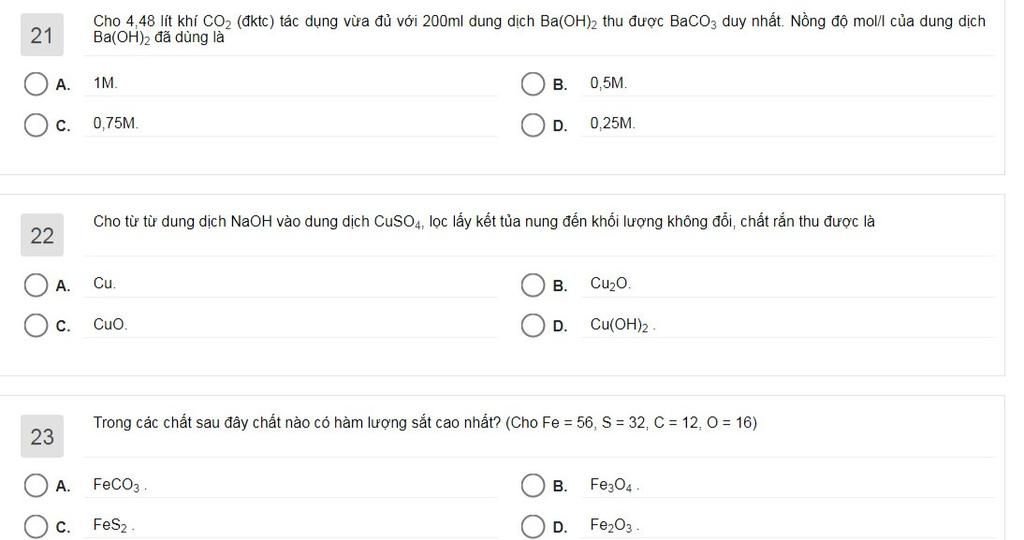
Task: Click the 'CuO' answer text
Action: pyautogui.click(x=110, y=325)
